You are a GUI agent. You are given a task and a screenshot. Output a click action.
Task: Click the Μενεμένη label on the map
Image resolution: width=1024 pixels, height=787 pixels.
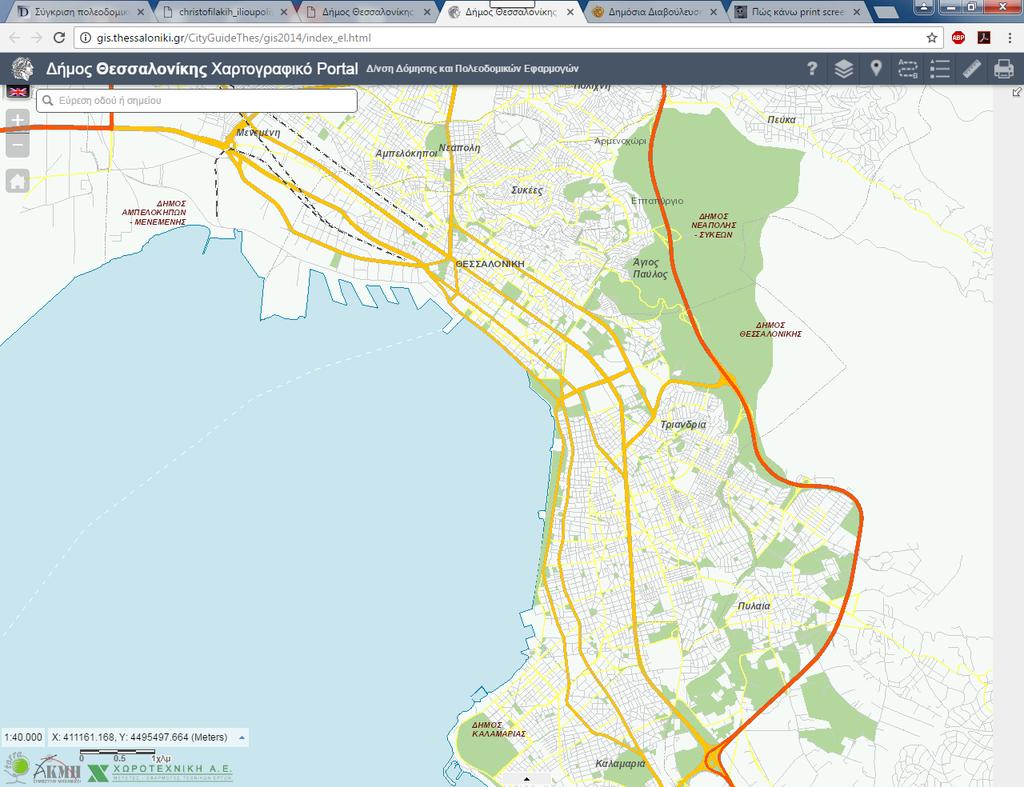[258, 133]
